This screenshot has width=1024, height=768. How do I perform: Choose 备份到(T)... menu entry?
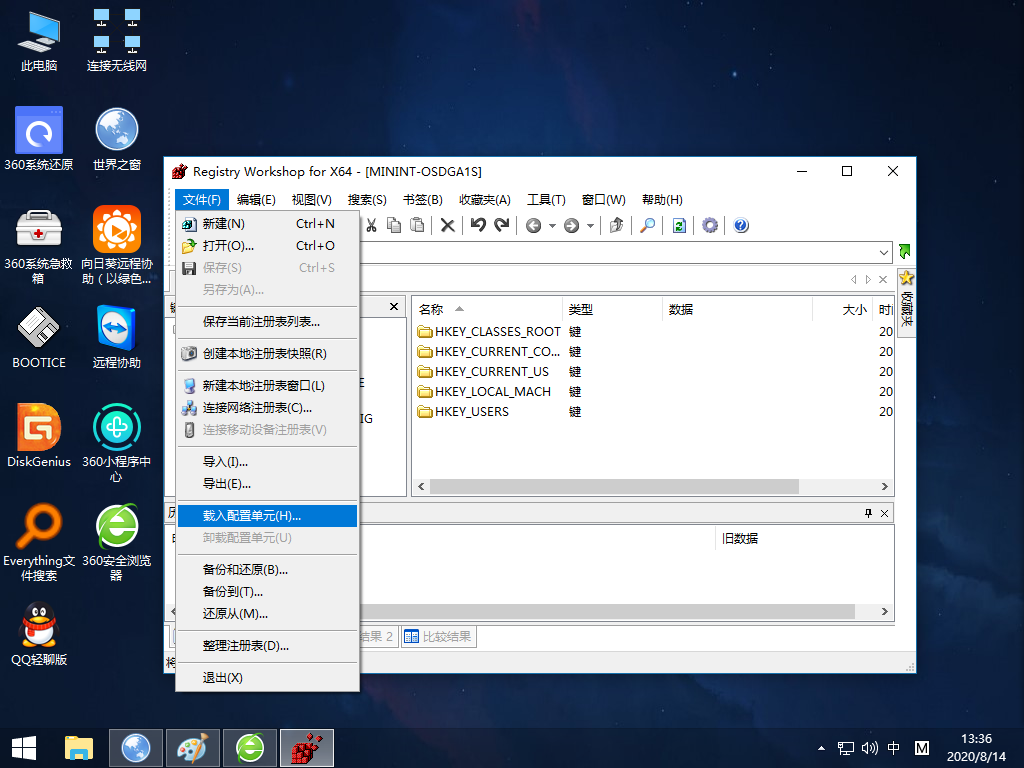point(268,592)
